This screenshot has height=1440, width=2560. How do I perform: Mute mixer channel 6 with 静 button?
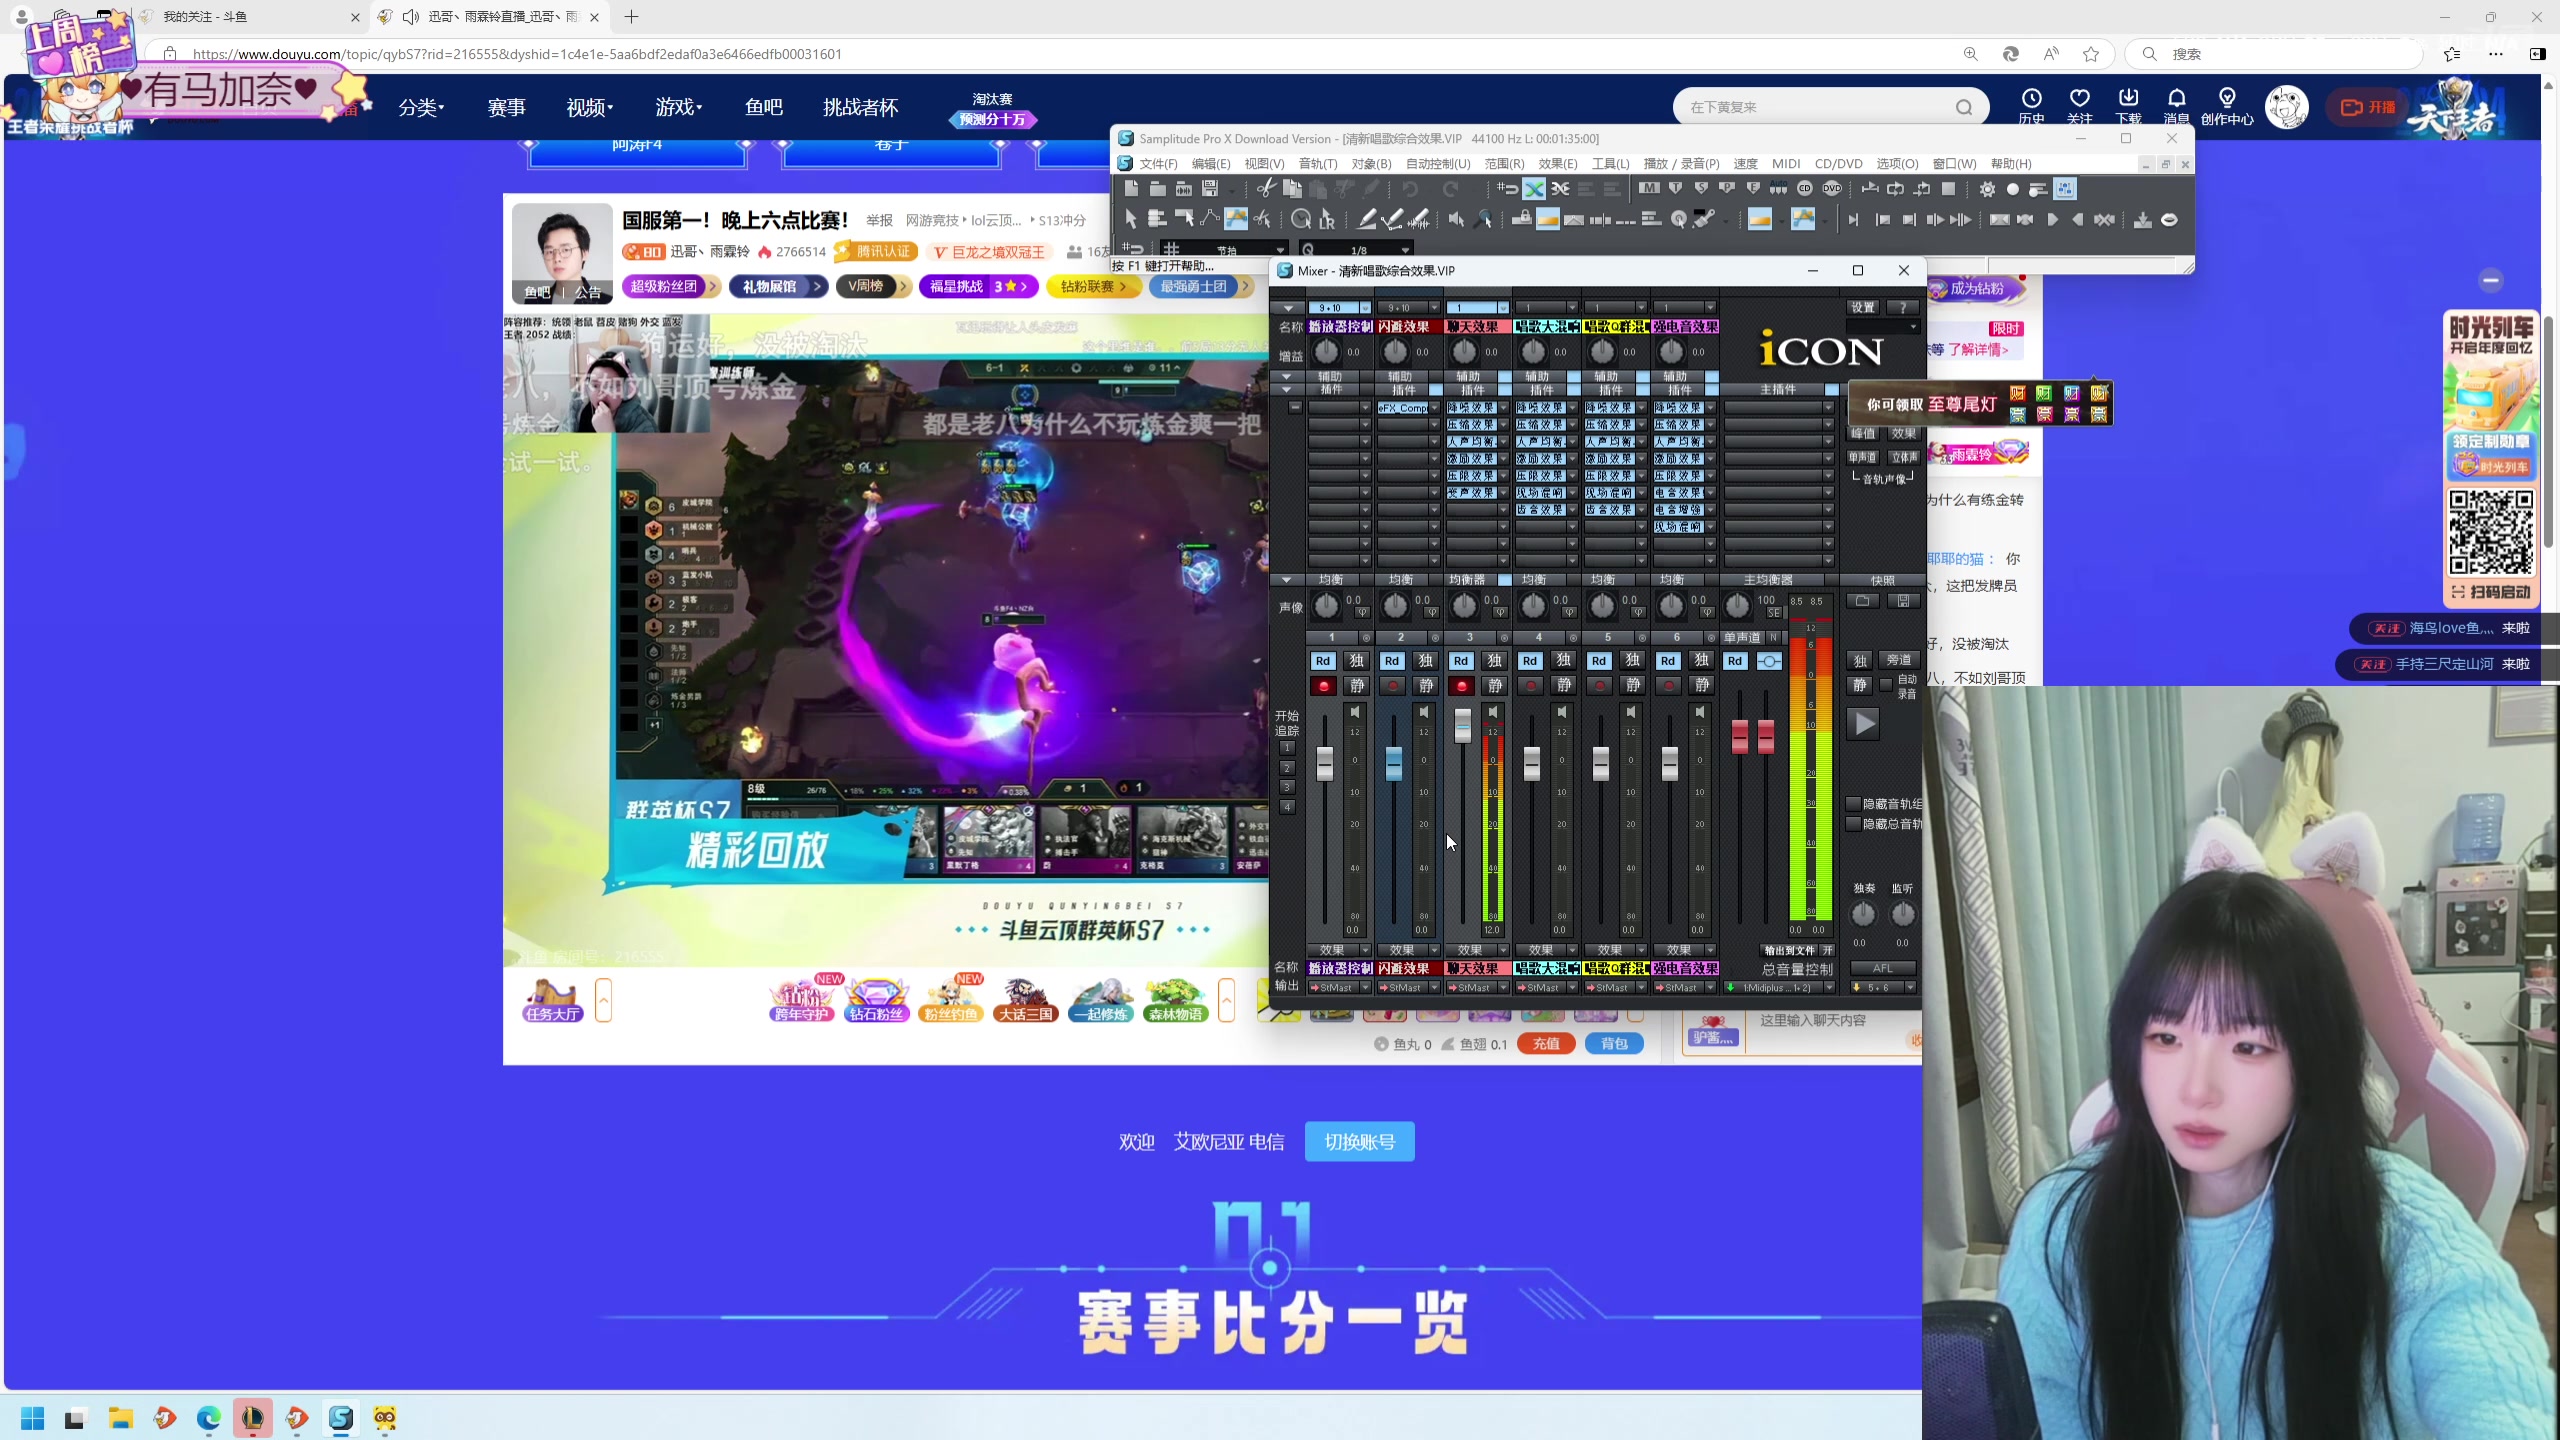[1702, 686]
